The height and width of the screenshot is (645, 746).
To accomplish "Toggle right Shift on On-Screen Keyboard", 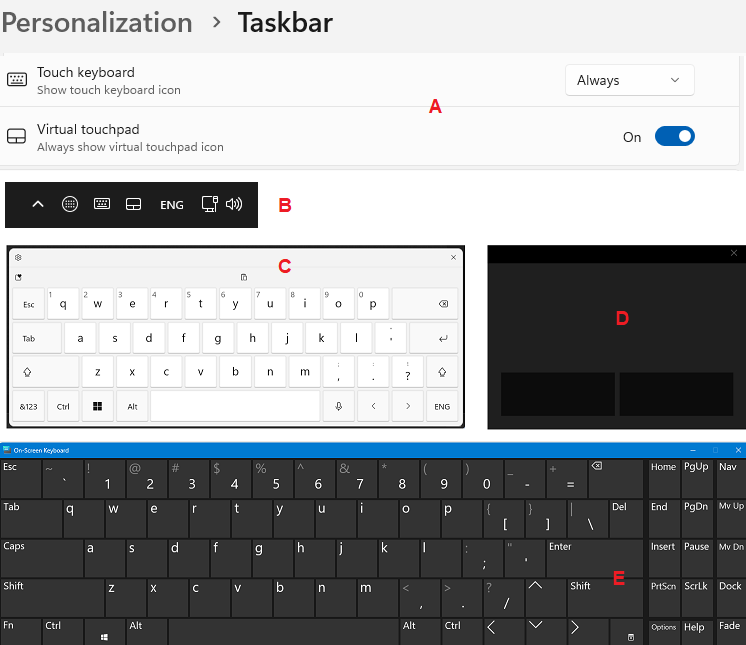I will click(x=605, y=597).
